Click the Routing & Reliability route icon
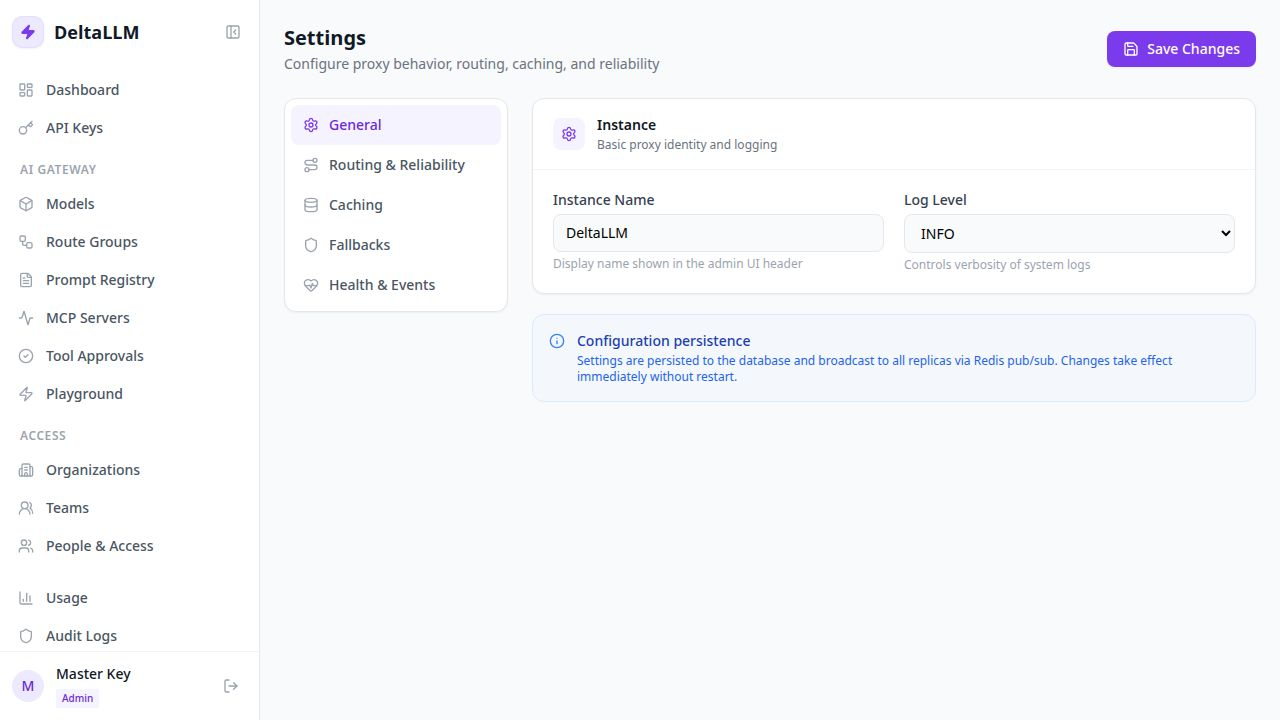 point(311,165)
